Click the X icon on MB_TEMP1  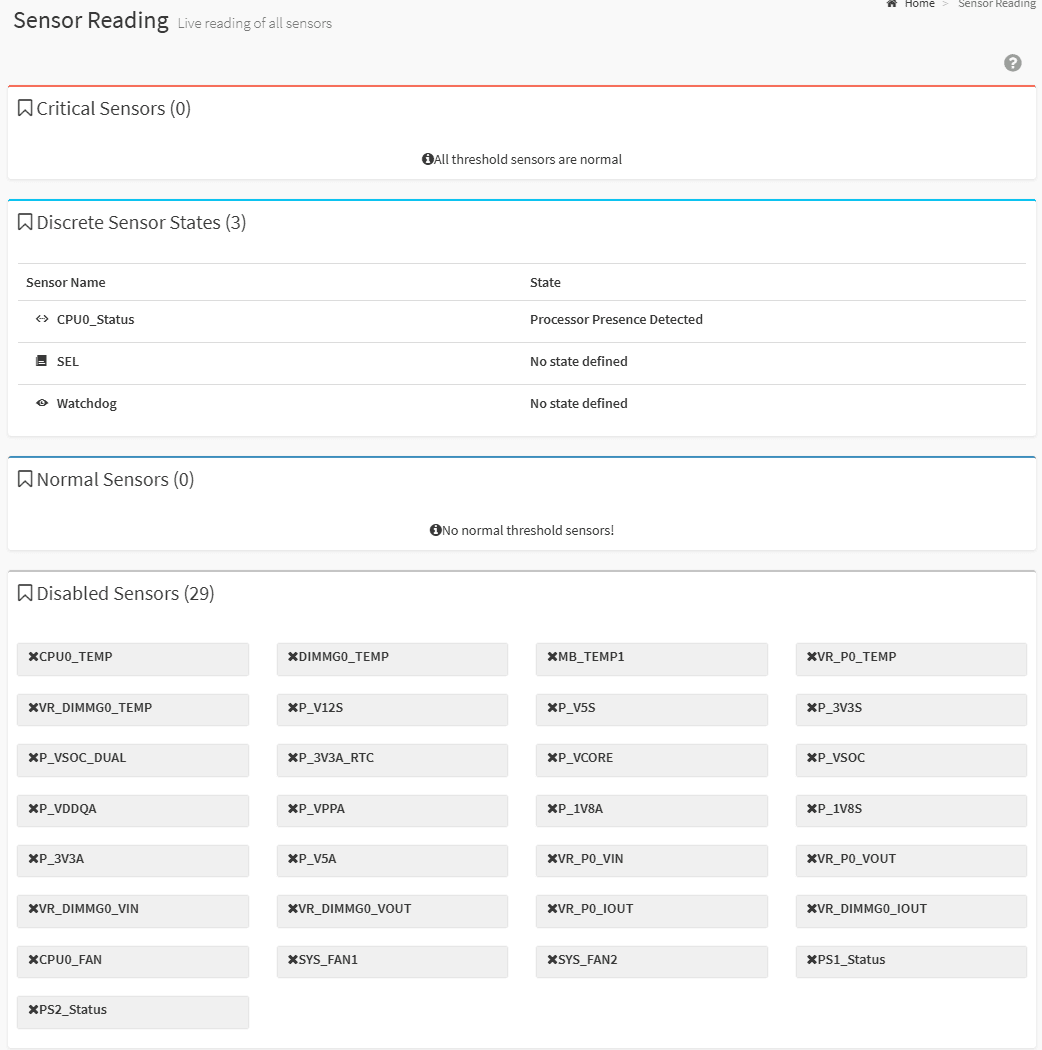coord(552,656)
